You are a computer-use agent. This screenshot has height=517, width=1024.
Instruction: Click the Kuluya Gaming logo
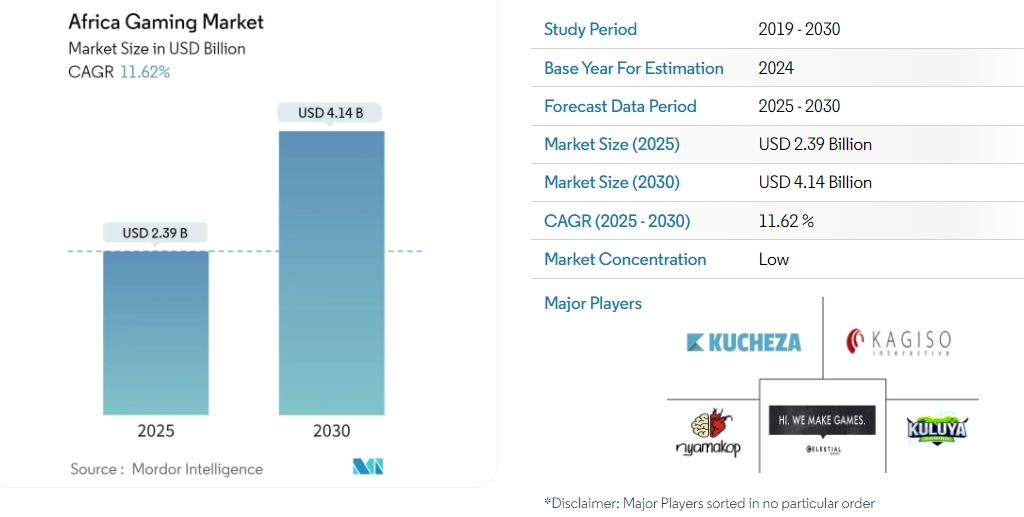click(x=938, y=428)
